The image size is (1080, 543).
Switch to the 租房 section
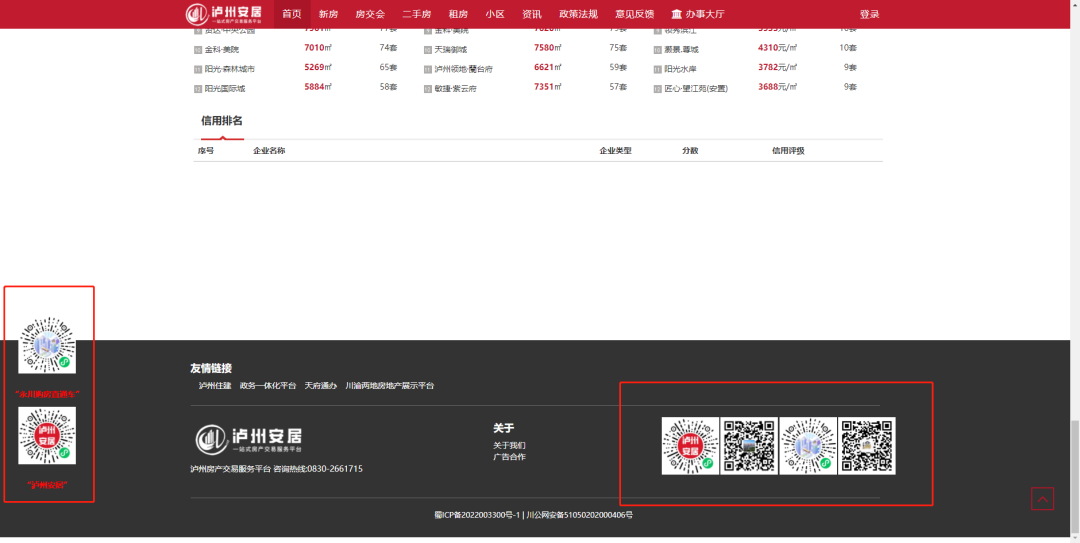(x=458, y=14)
